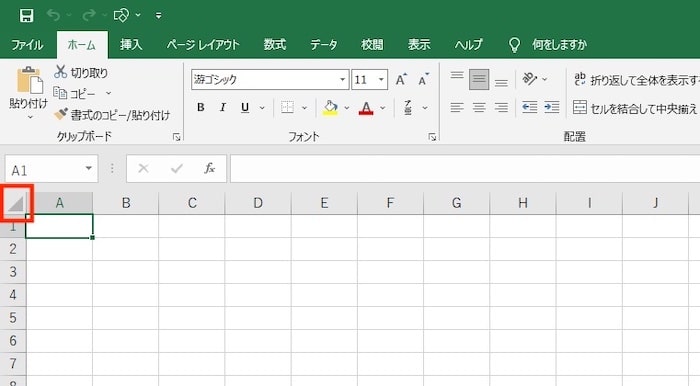Open the Name Box dropdown arrow
The width and height of the screenshot is (700, 386).
tap(88, 168)
